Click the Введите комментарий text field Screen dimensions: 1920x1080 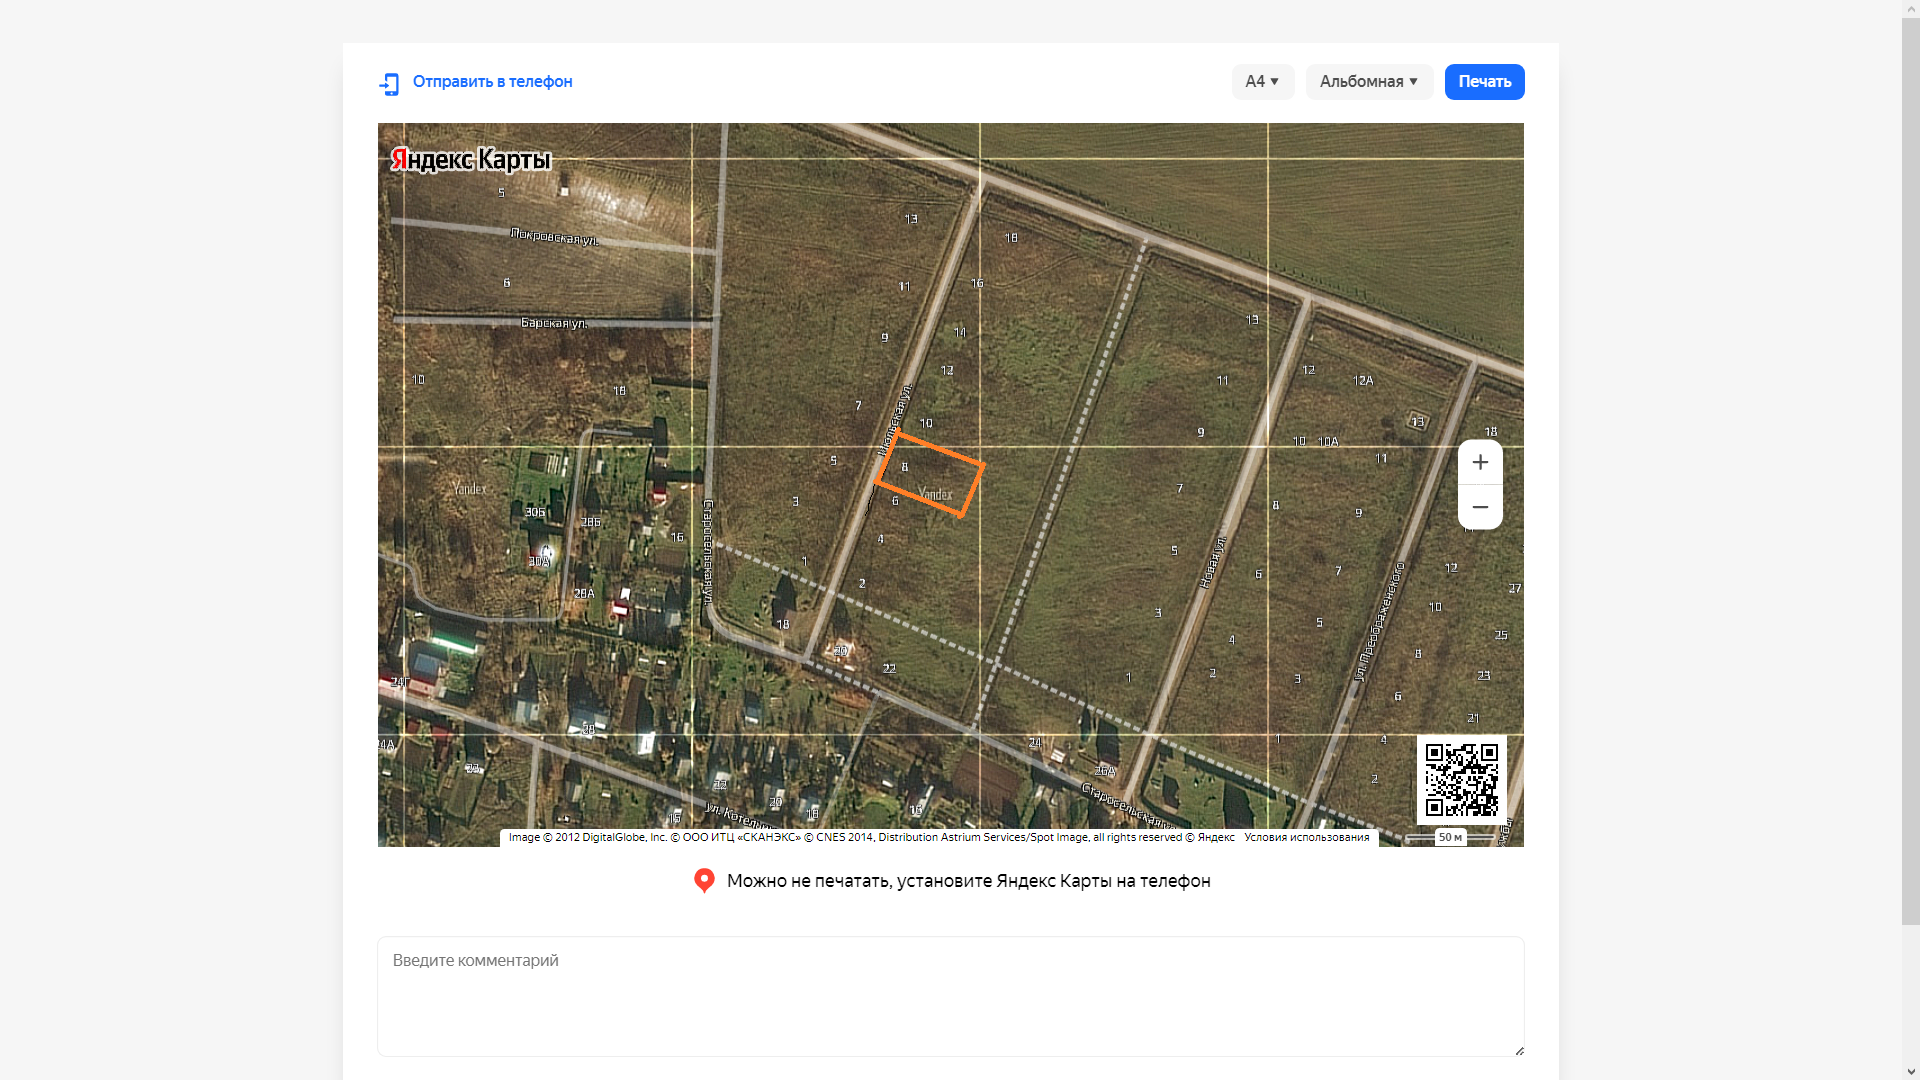click(950, 996)
